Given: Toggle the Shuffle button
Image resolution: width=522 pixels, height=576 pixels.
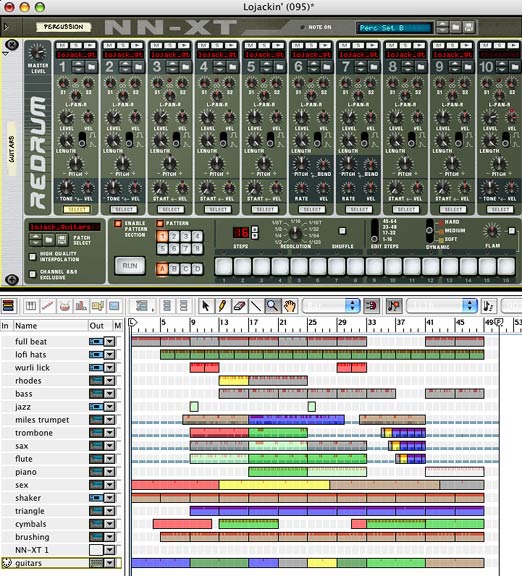Looking at the screenshot, I should 342,231.
